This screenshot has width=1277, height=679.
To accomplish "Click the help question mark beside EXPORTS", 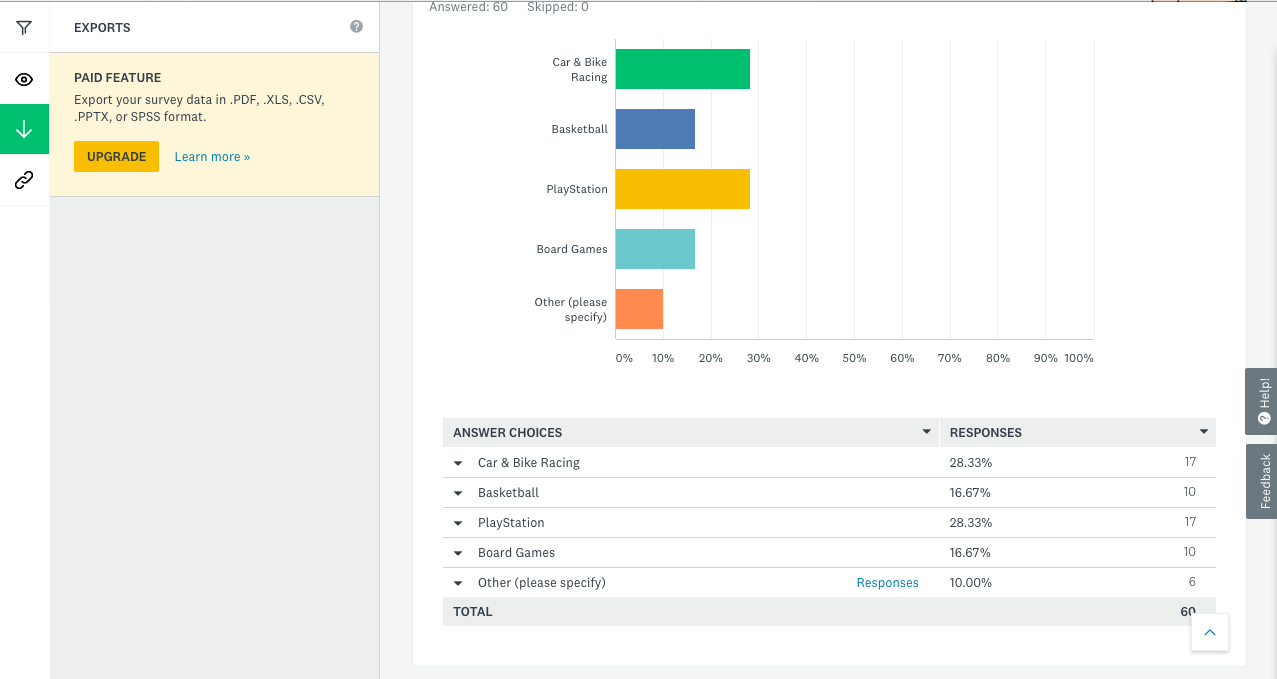I will 356,27.
